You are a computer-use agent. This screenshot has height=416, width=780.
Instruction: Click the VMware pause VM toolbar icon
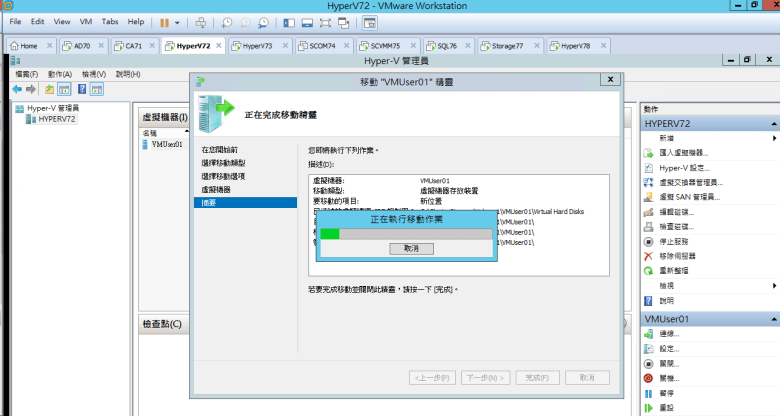164,21
